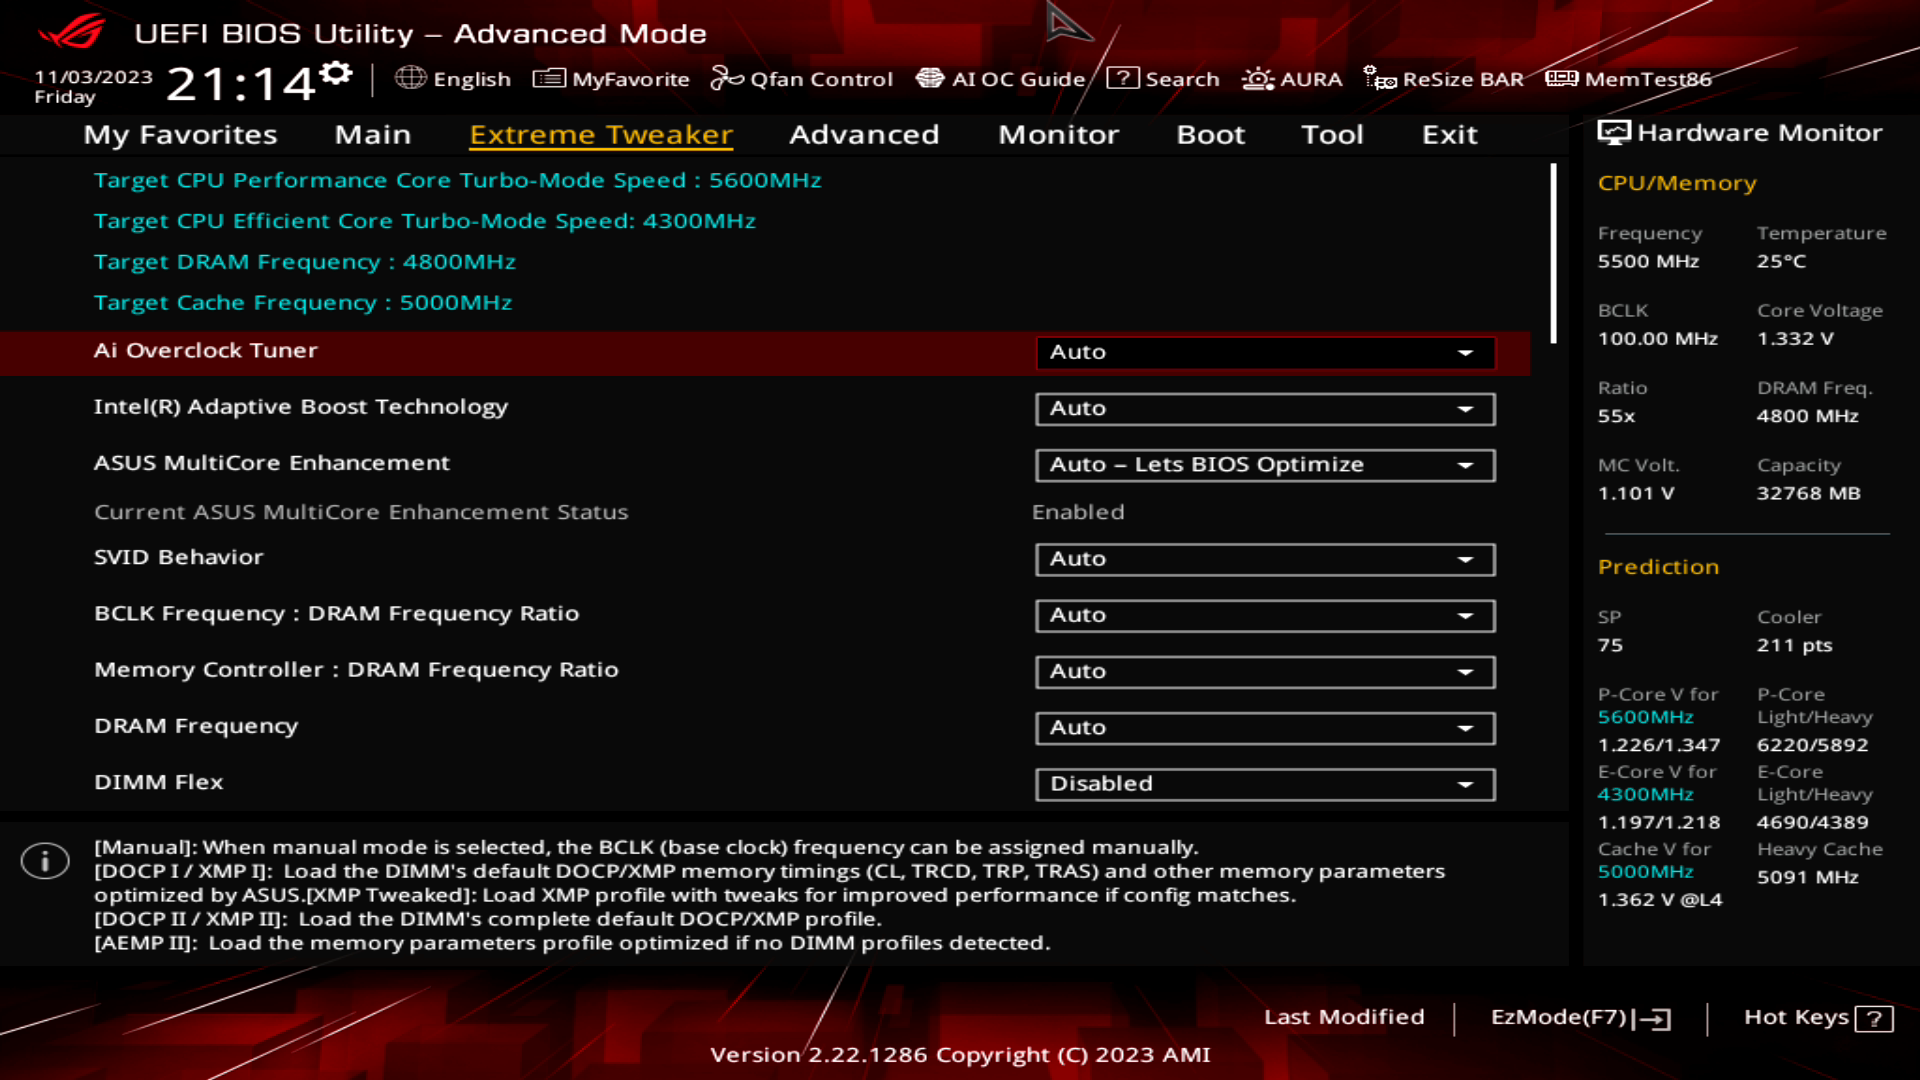Click the settings list scrollbar

(1553, 254)
